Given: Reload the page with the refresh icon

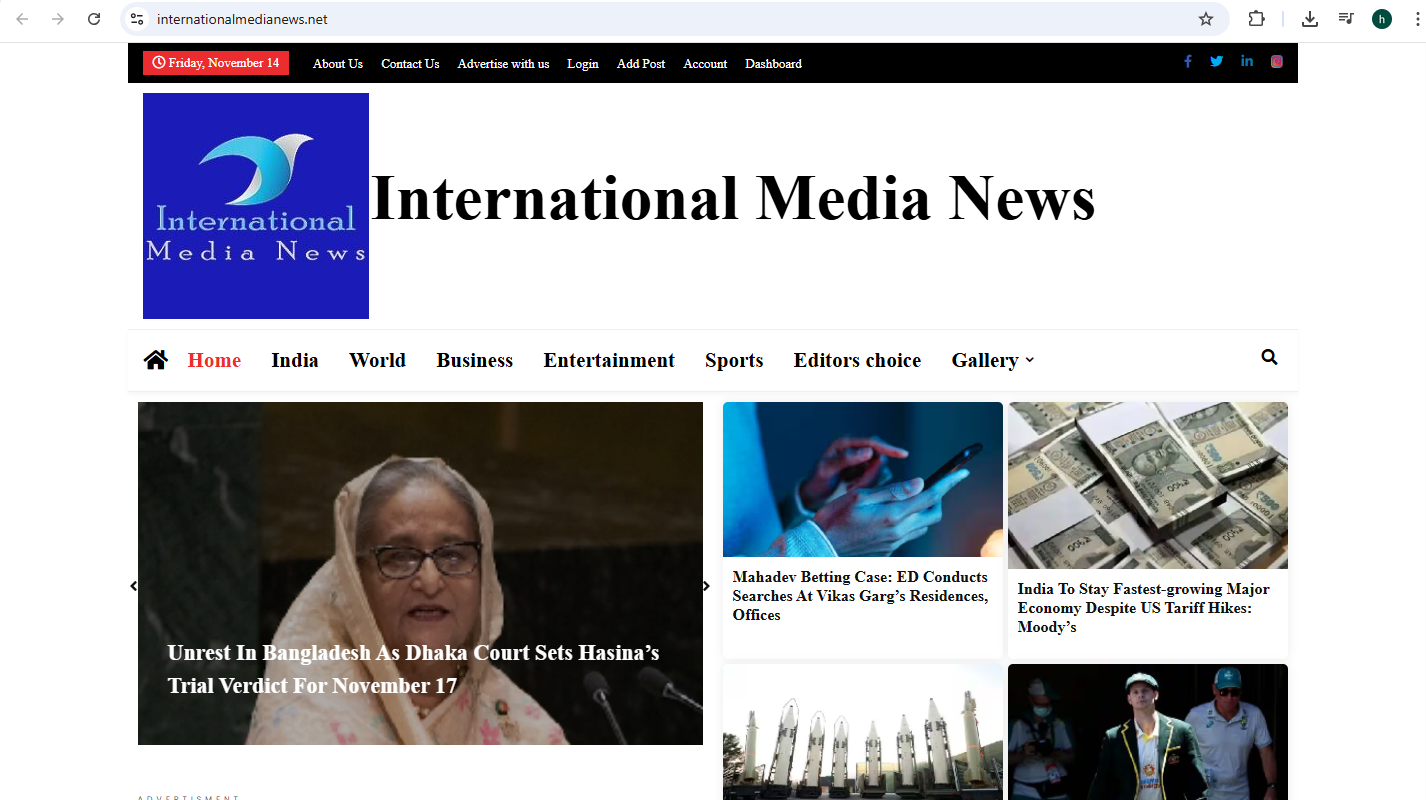Looking at the screenshot, I should pos(94,19).
